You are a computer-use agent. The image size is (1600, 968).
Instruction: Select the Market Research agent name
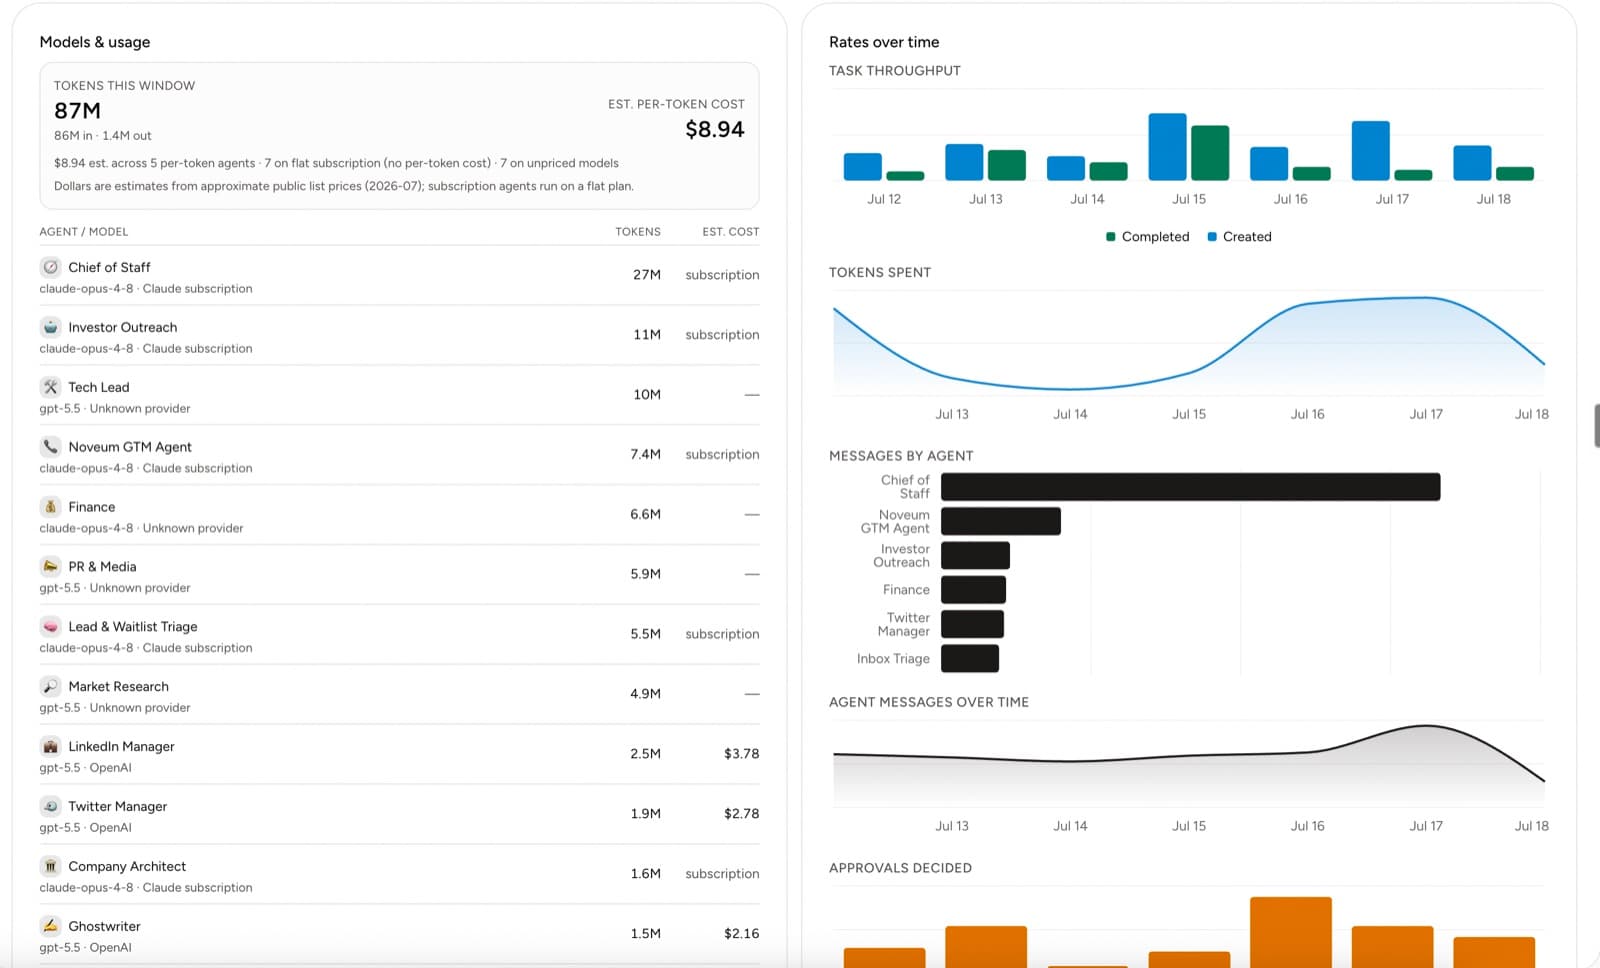tap(118, 686)
